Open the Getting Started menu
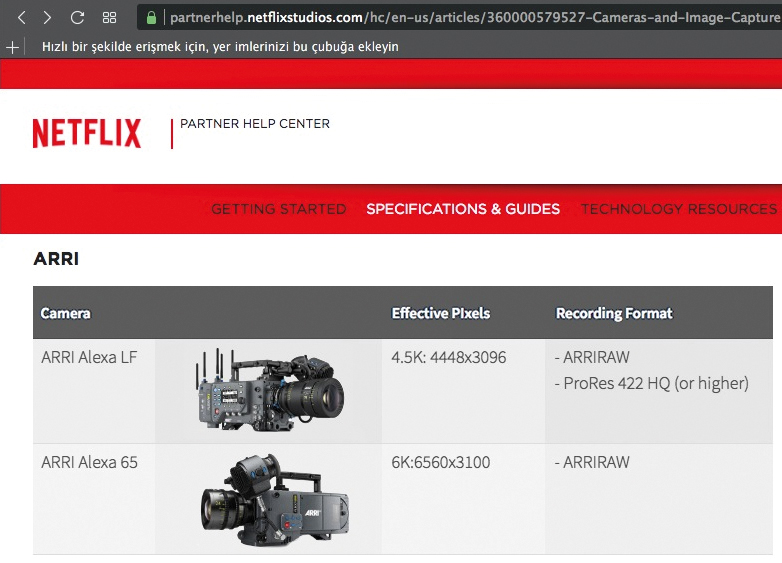The width and height of the screenshot is (782, 563). coord(278,209)
